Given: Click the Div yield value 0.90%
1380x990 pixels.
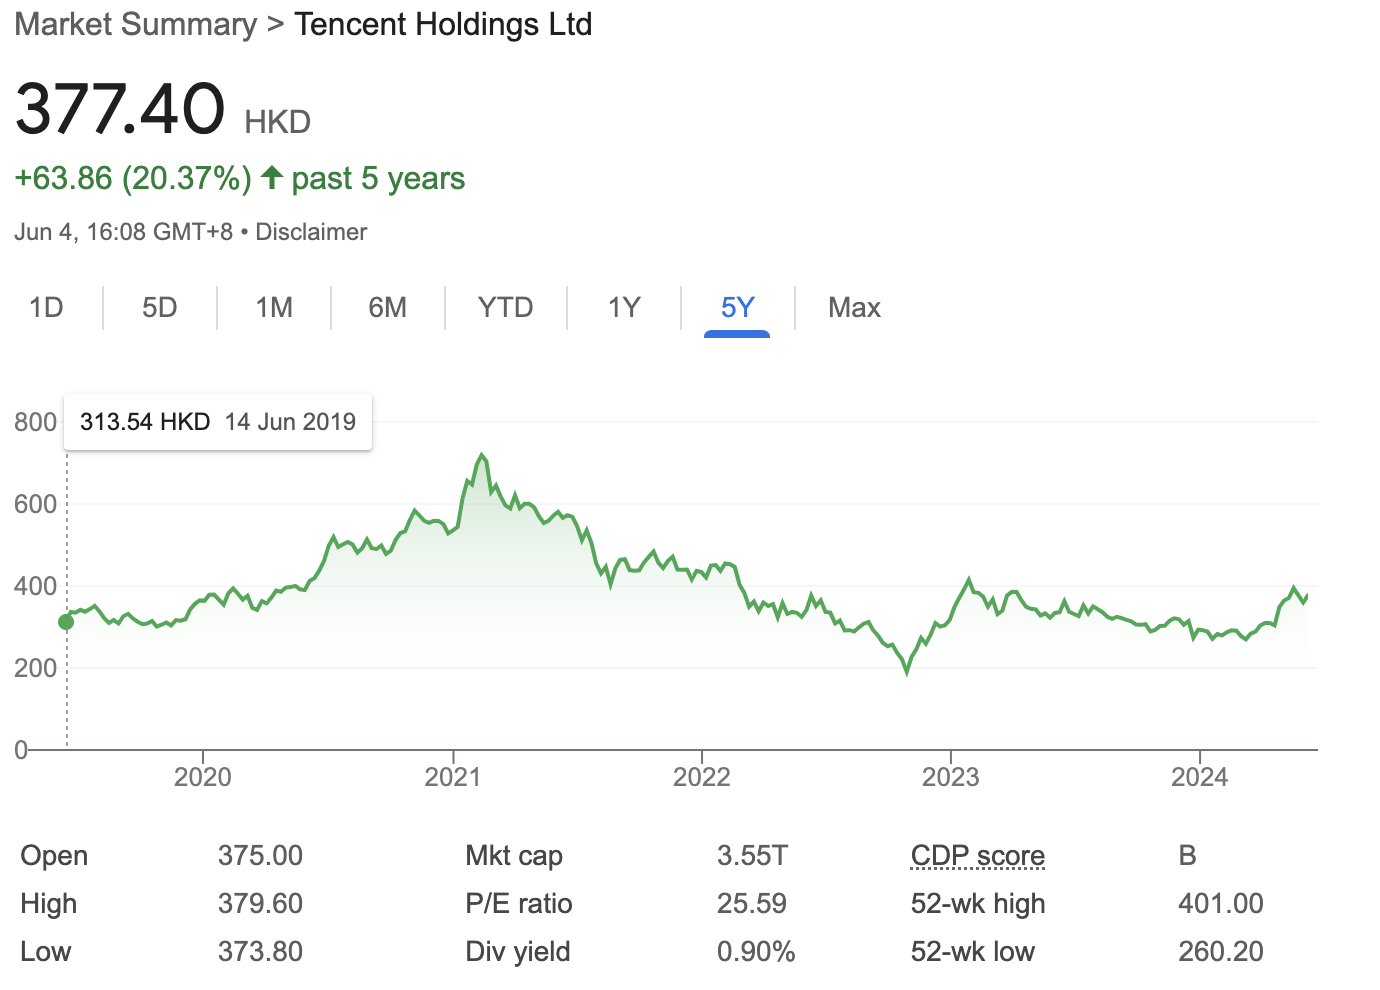Looking at the screenshot, I should (756, 952).
